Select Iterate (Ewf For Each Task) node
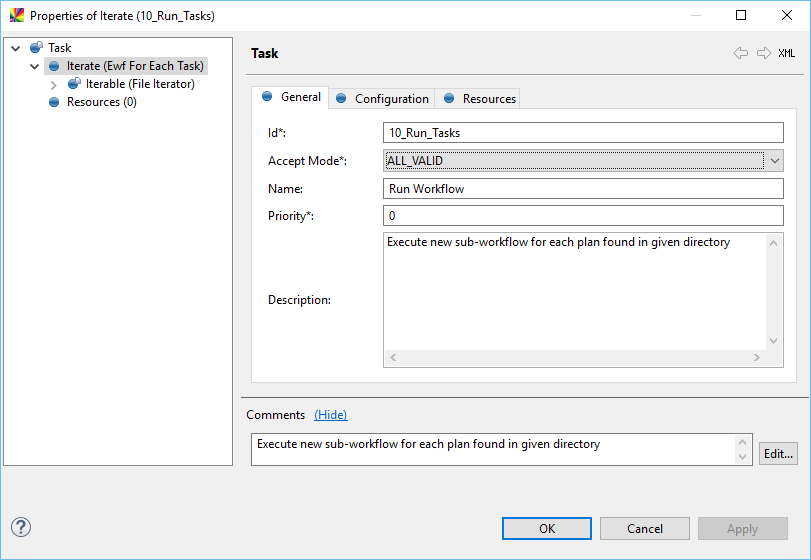The height and width of the screenshot is (560, 811). 134,66
